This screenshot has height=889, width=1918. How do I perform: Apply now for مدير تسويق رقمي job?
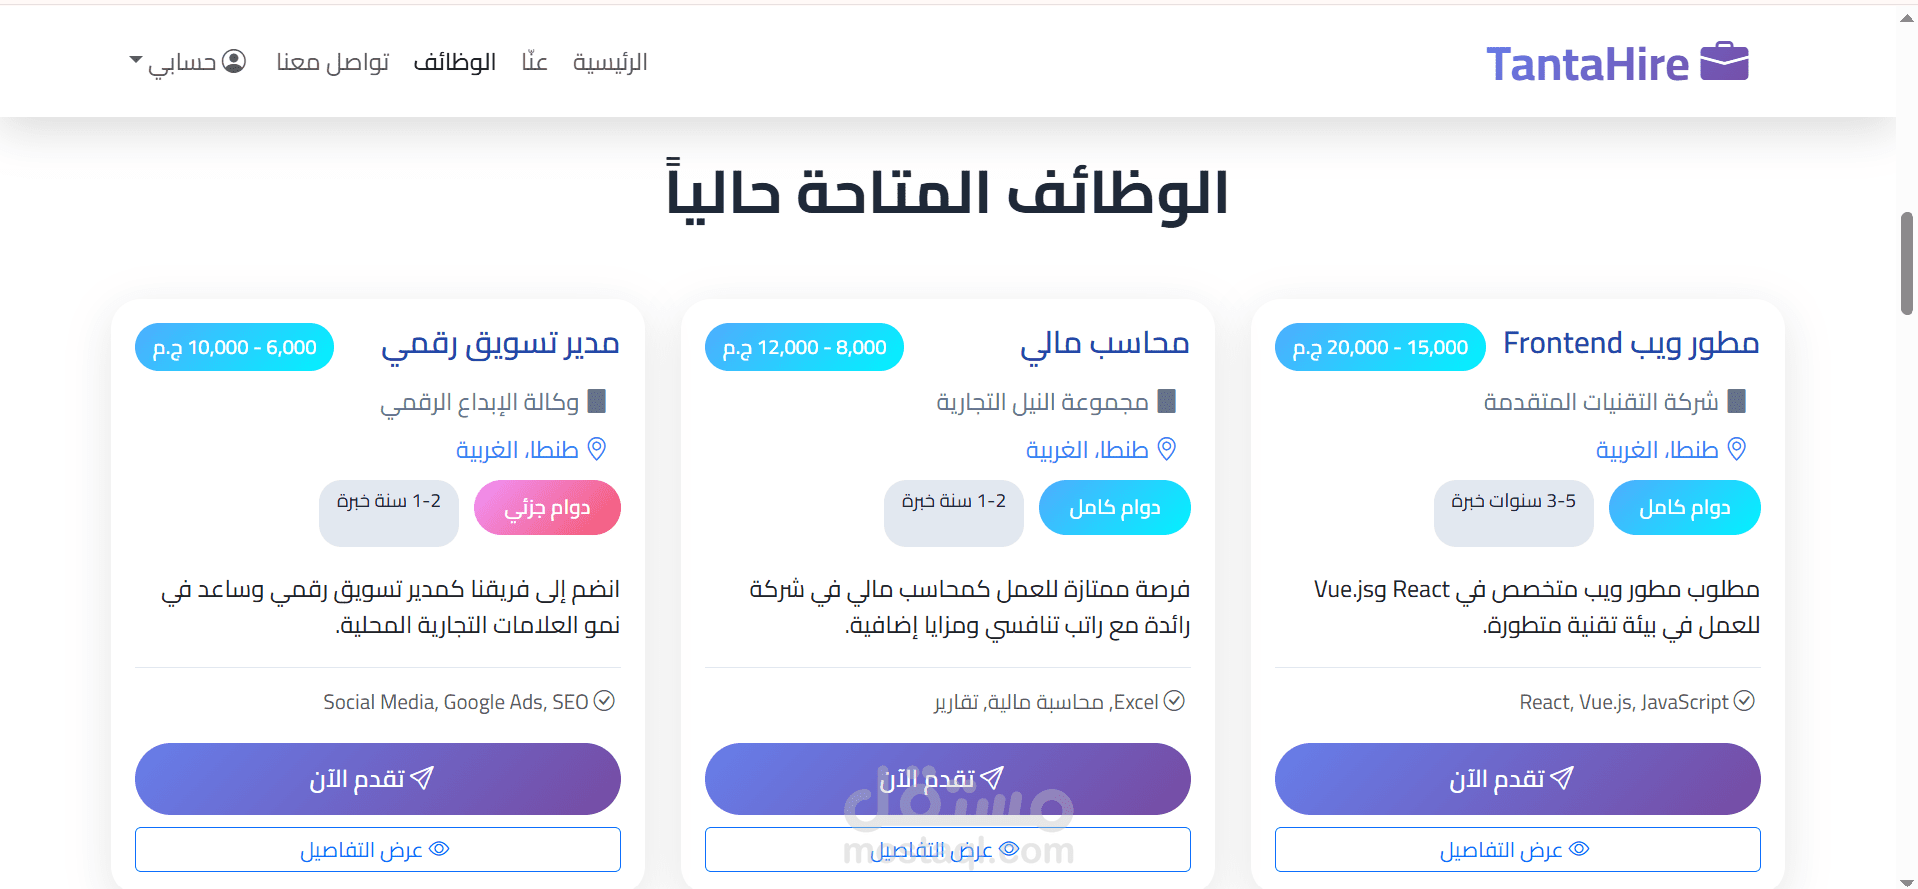pyautogui.click(x=377, y=779)
